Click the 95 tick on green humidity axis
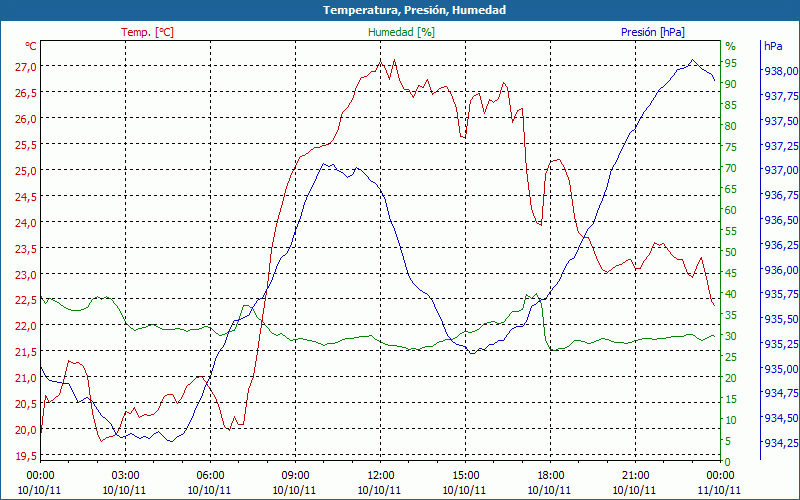 point(731,63)
